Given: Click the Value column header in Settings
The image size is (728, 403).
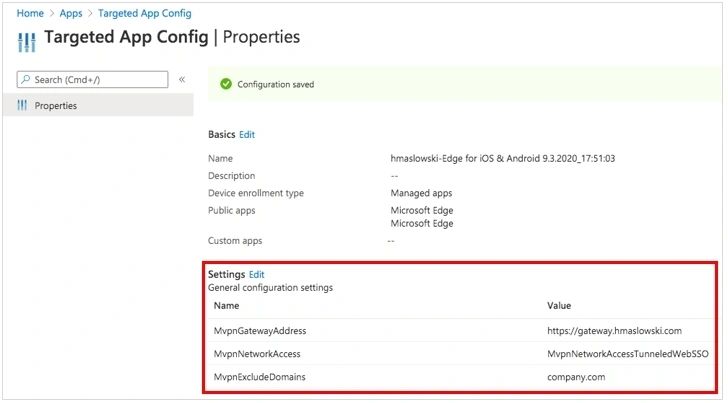Looking at the screenshot, I should pyautogui.click(x=559, y=306).
